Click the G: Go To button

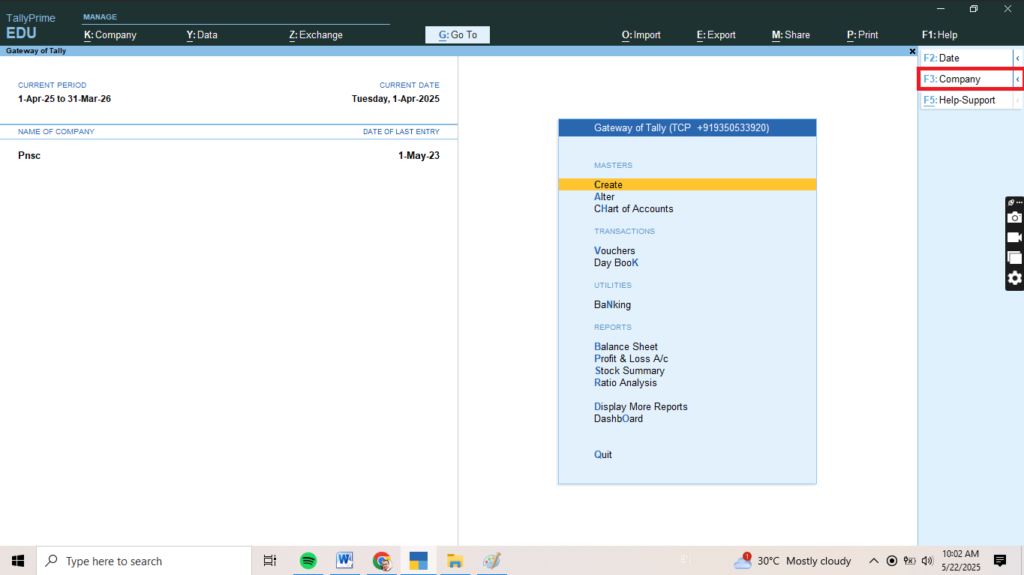tap(457, 35)
